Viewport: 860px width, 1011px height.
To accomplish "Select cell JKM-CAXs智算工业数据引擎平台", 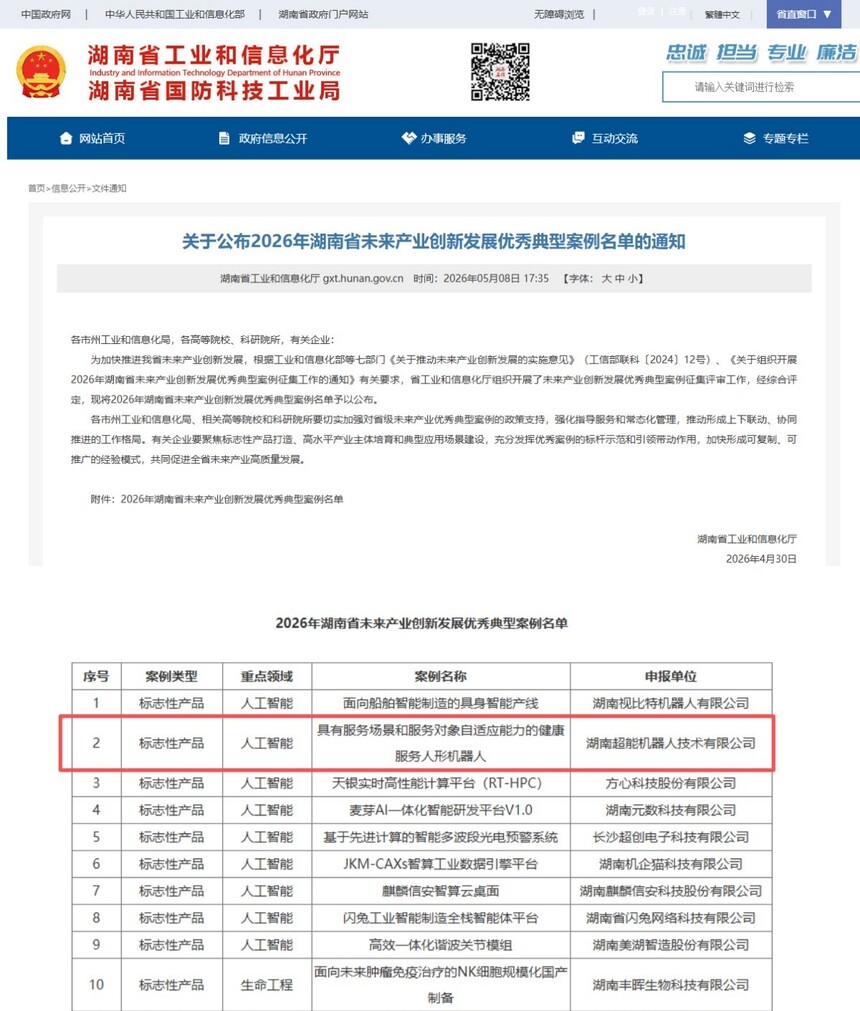I will click(x=440, y=864).
